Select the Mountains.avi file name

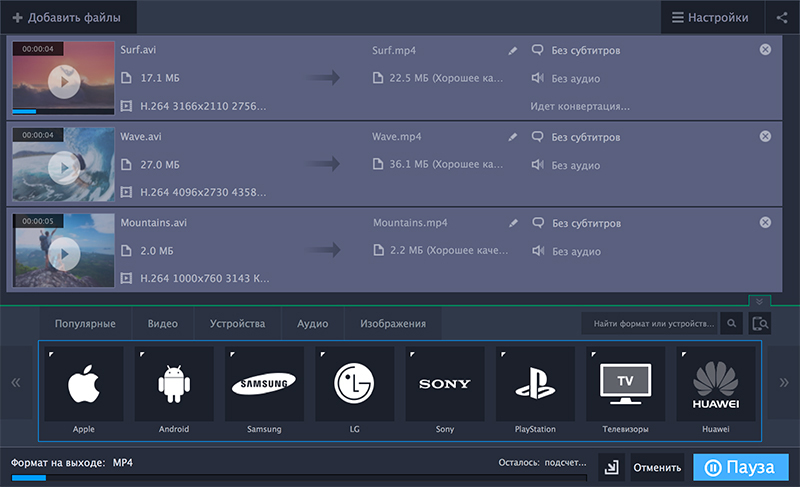pyautogui.click(x=154, y=222)
